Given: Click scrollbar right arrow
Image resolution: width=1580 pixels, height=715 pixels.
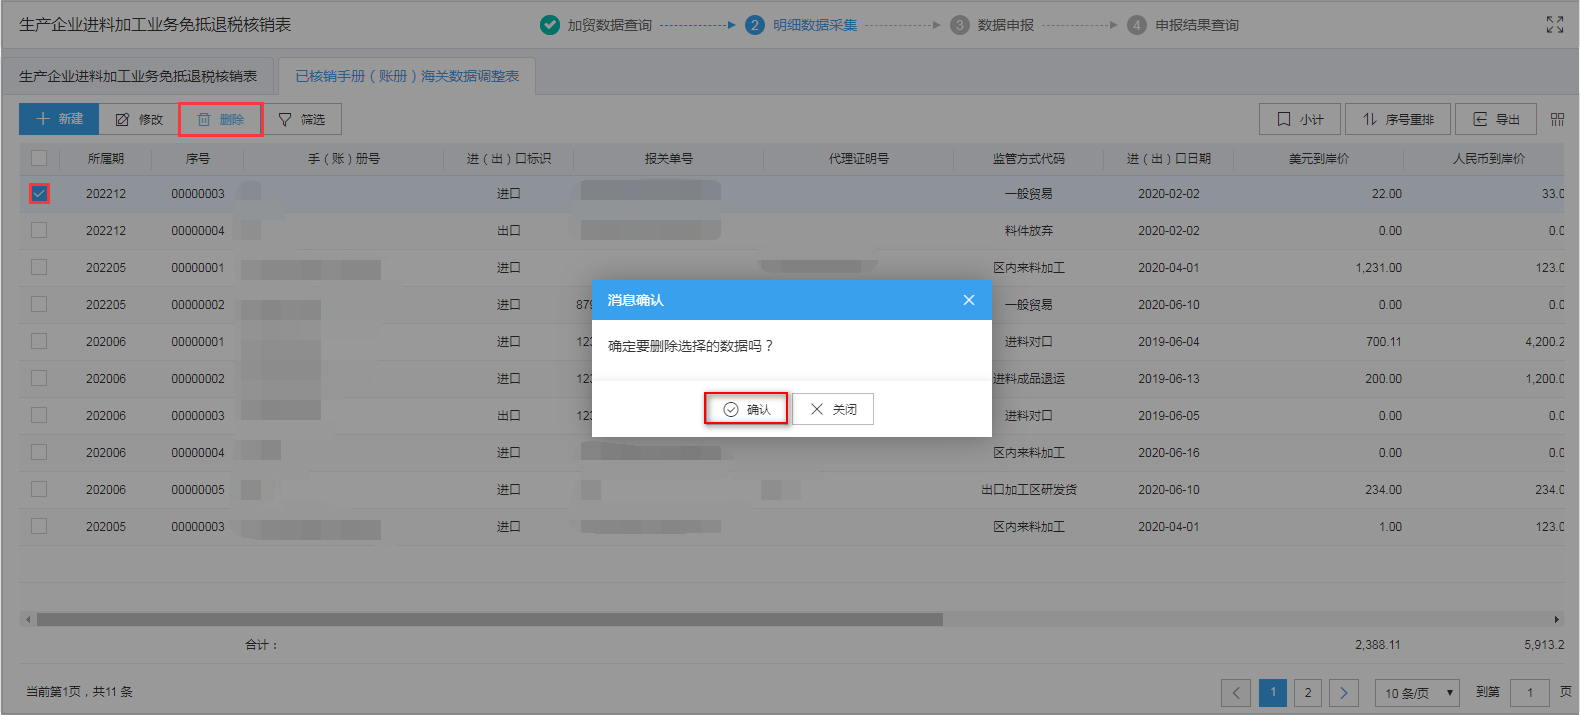Looking at the screenshot, I should tap(1556, 619).
